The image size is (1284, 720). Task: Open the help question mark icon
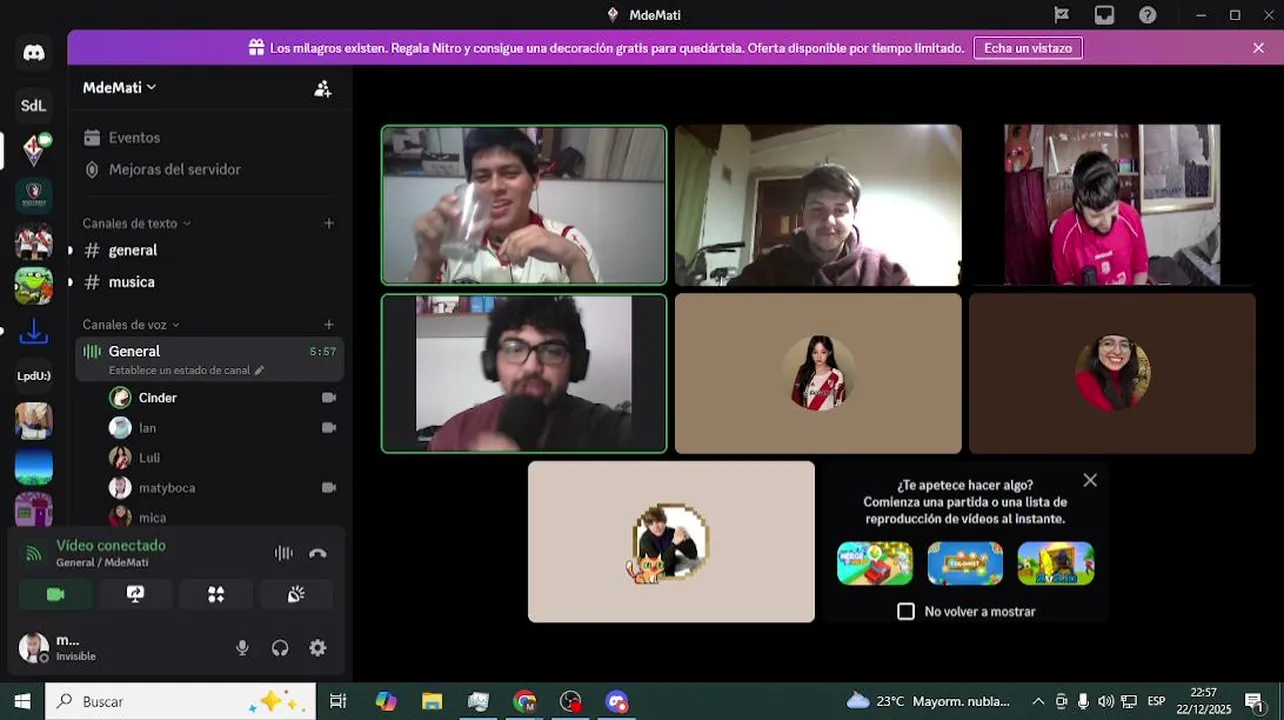coord(1148,15)
